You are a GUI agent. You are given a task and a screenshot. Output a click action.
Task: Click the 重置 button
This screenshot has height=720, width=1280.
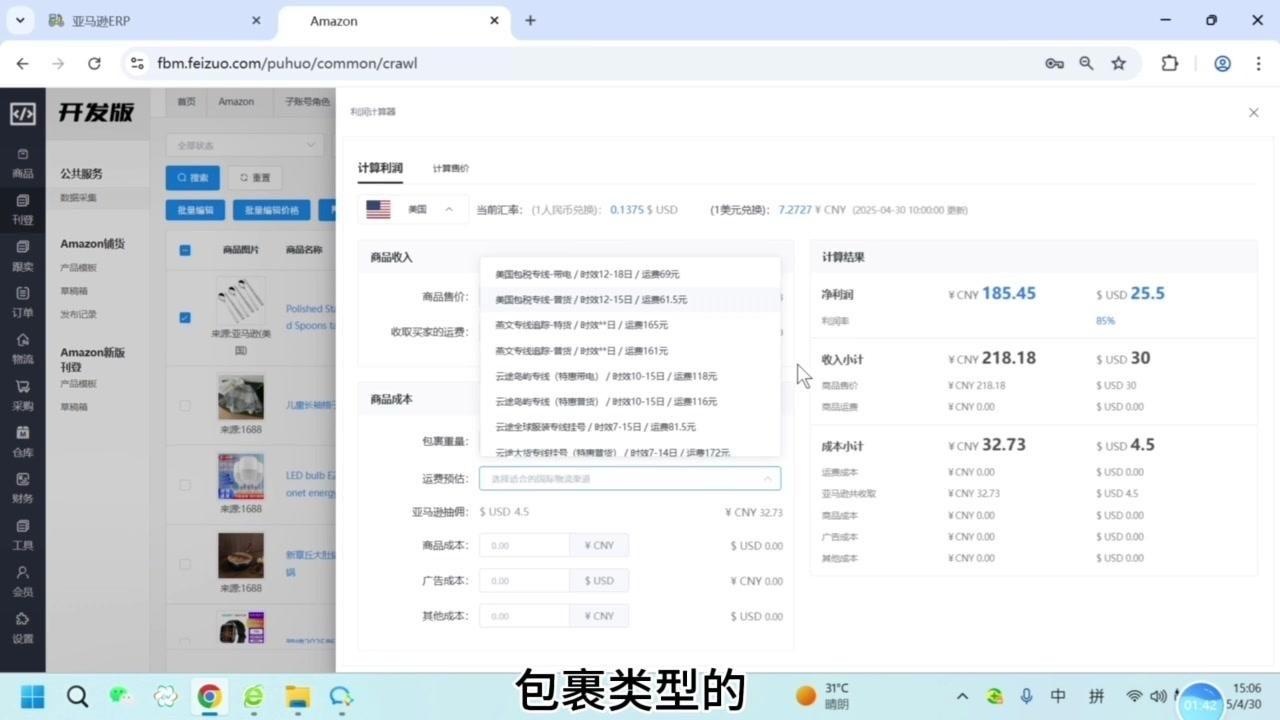255,178
